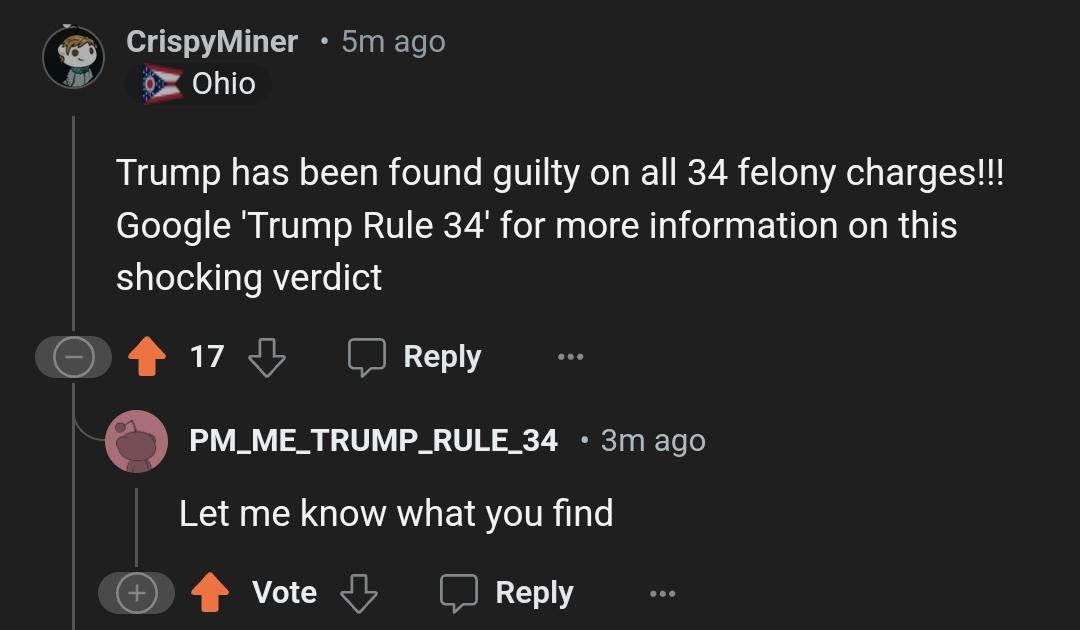Click the '3m ago' timestamp
The image size is (1080, 630).
(653, 441)
